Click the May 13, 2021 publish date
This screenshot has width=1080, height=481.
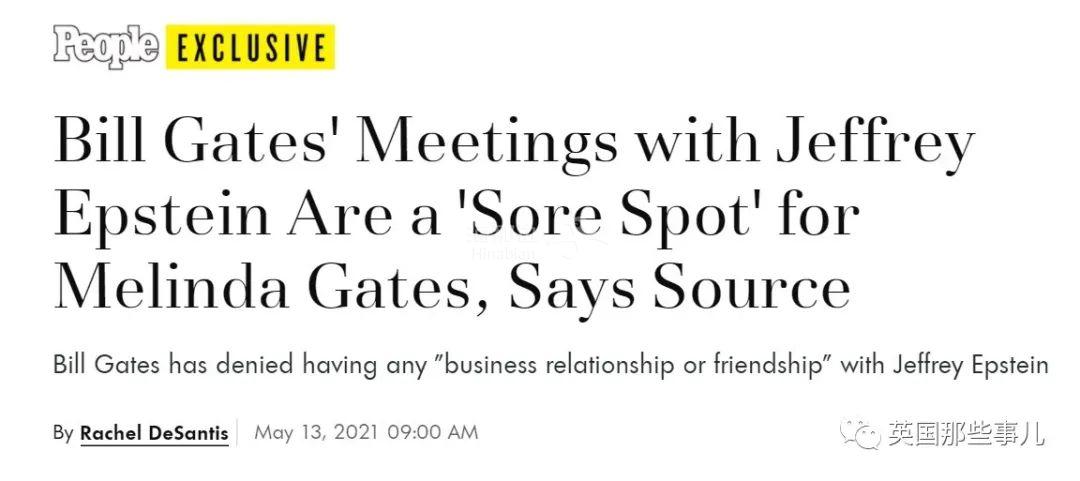pos(314,433)
